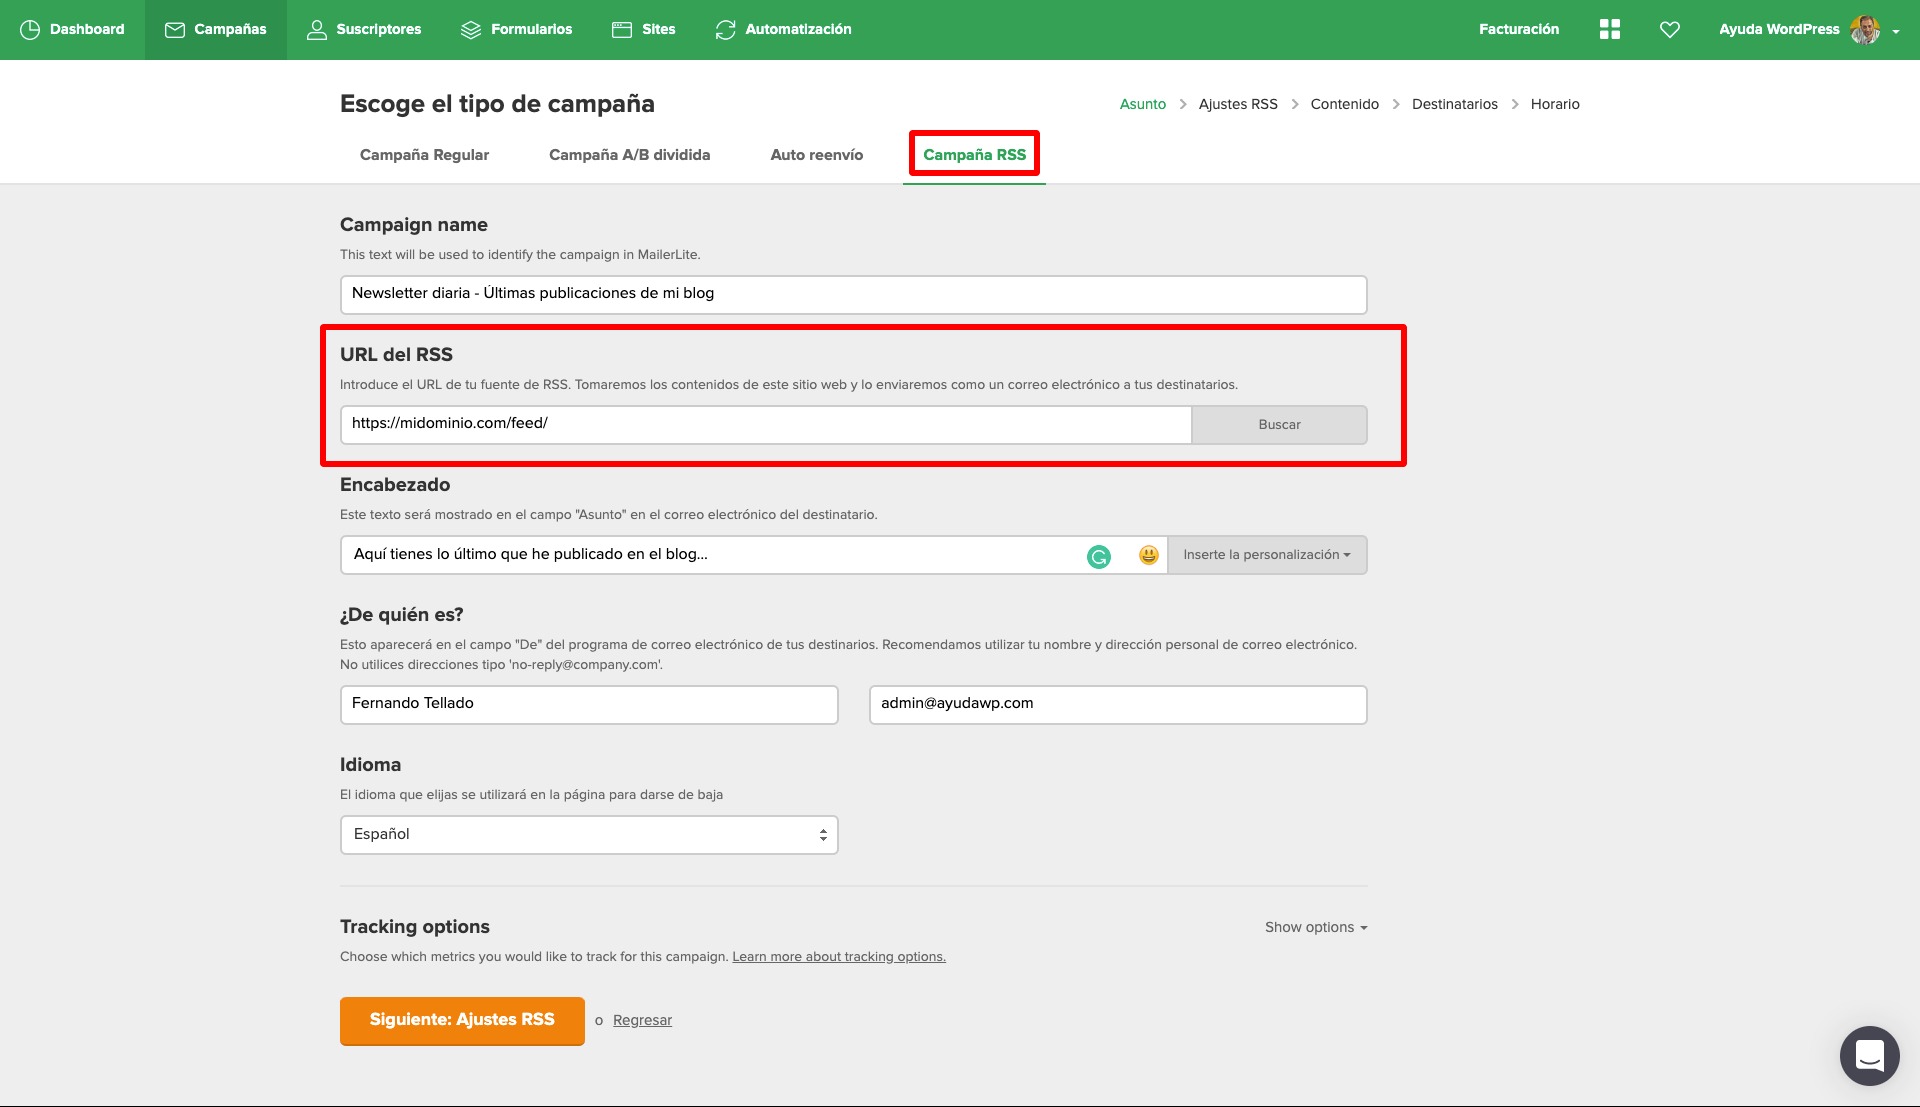This screenshot has height=1107, width=1920.
Task: Expand Inserte la personalización dropdown
Action: [x=1266, y=555]
